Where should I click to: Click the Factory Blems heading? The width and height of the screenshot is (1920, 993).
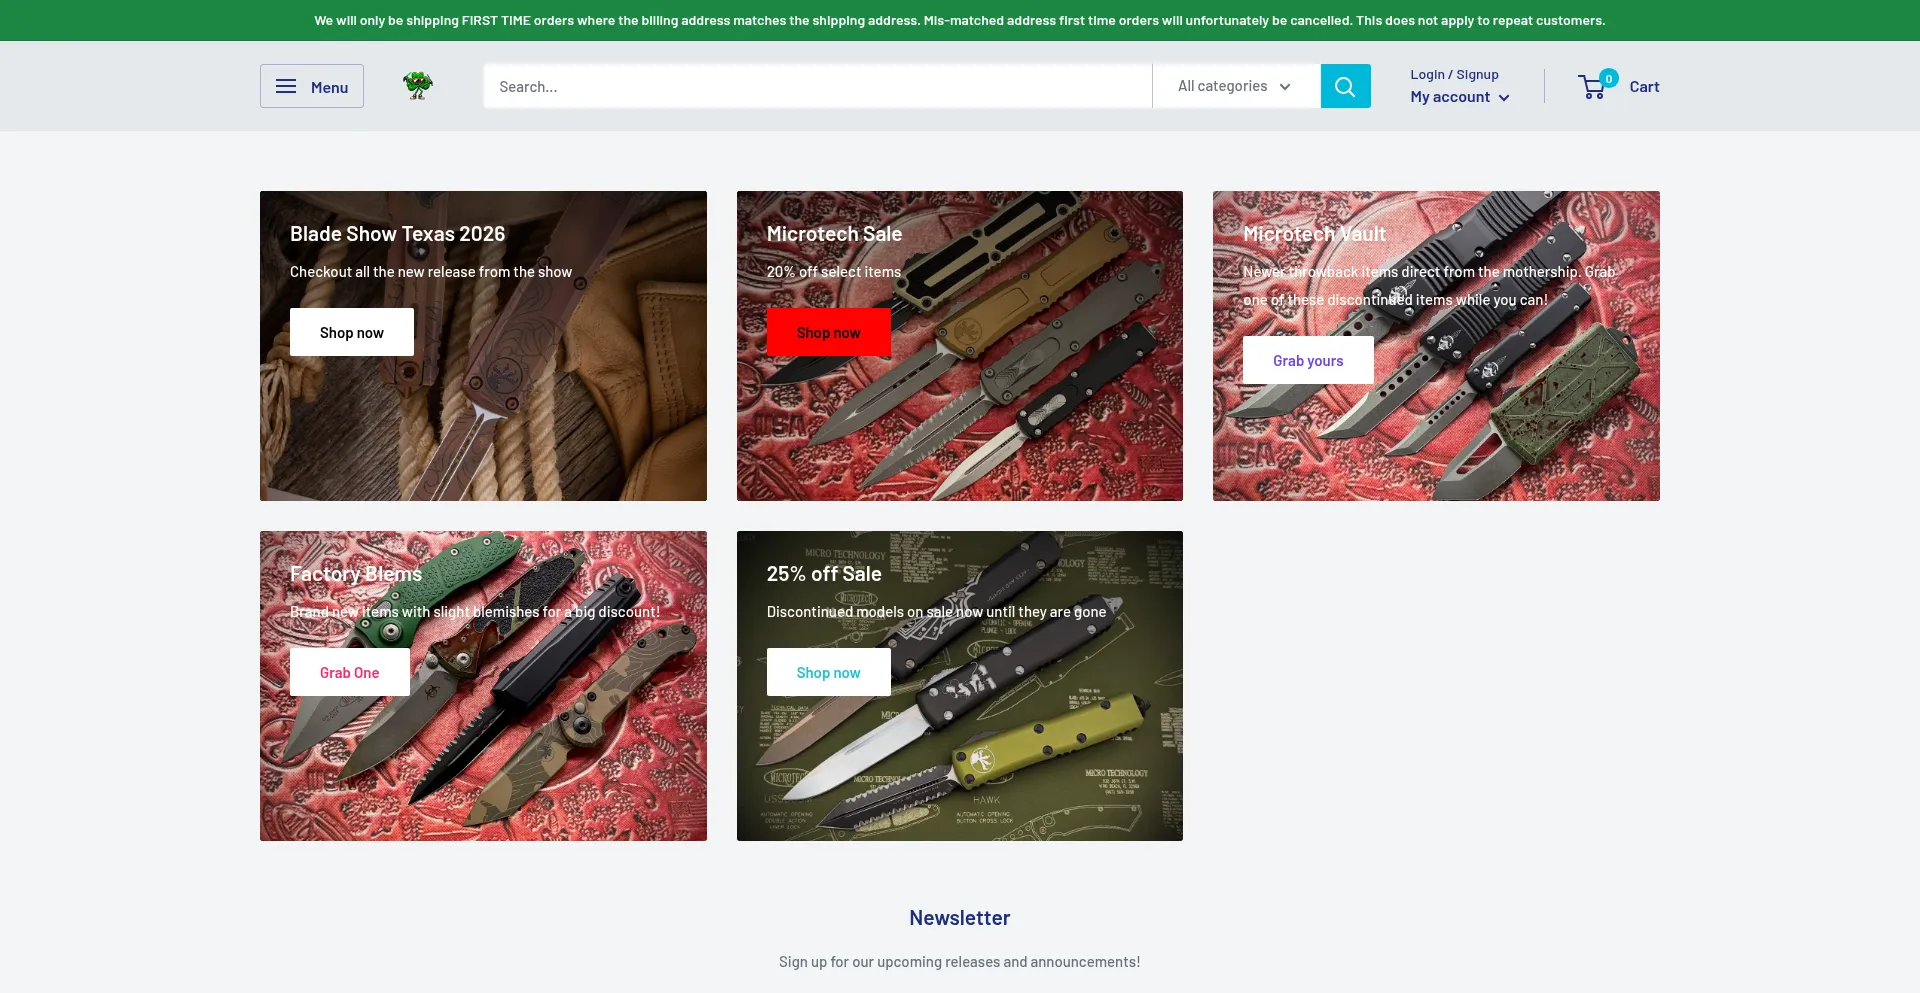(x=356, y=574)
